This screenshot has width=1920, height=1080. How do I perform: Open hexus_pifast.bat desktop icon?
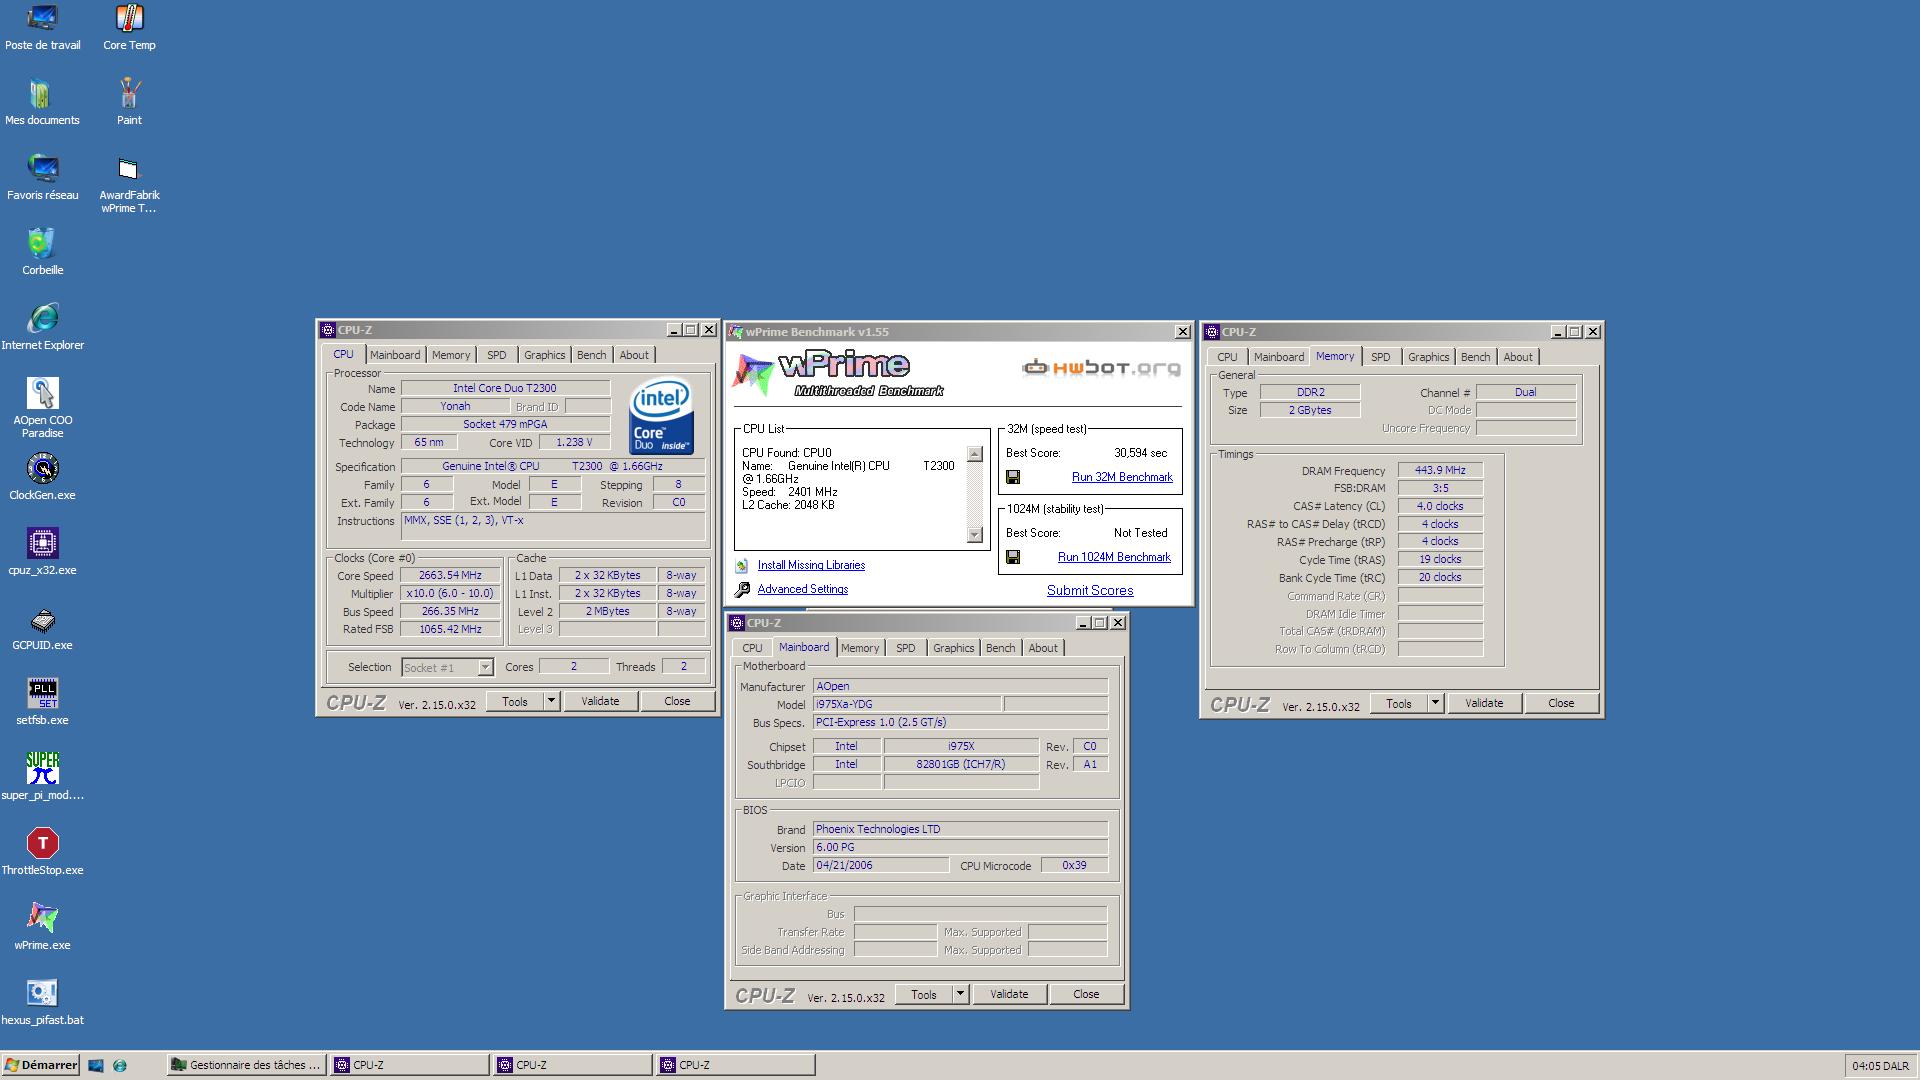(x=42, y=1002)
